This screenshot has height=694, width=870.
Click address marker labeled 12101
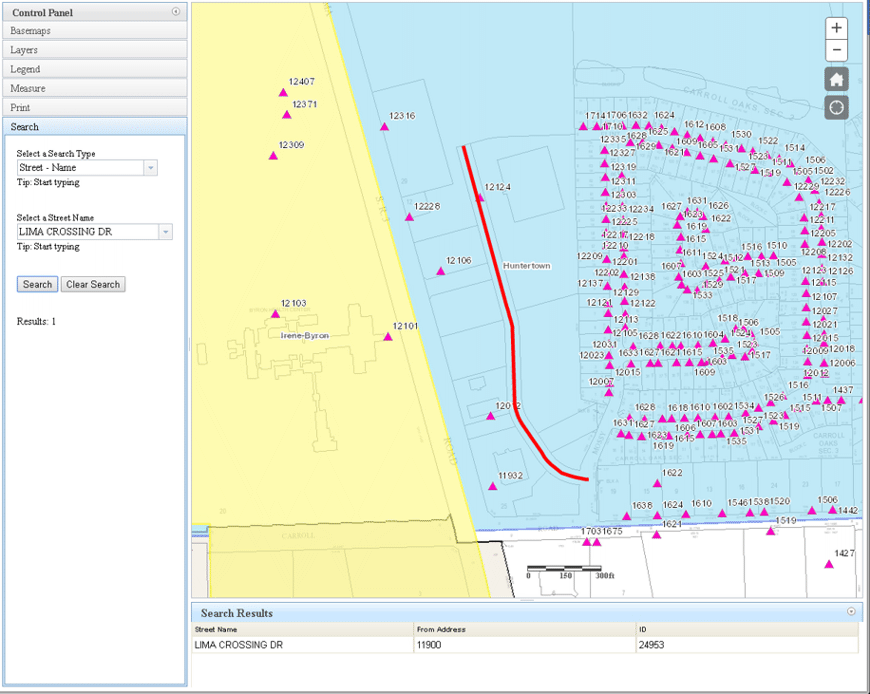tap(388, 337)
